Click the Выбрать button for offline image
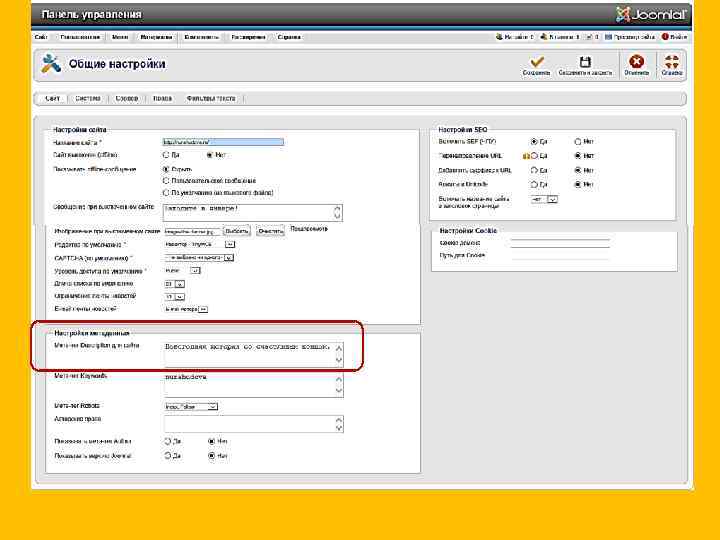This screenshot has width=720, height=540. [237, 231]
